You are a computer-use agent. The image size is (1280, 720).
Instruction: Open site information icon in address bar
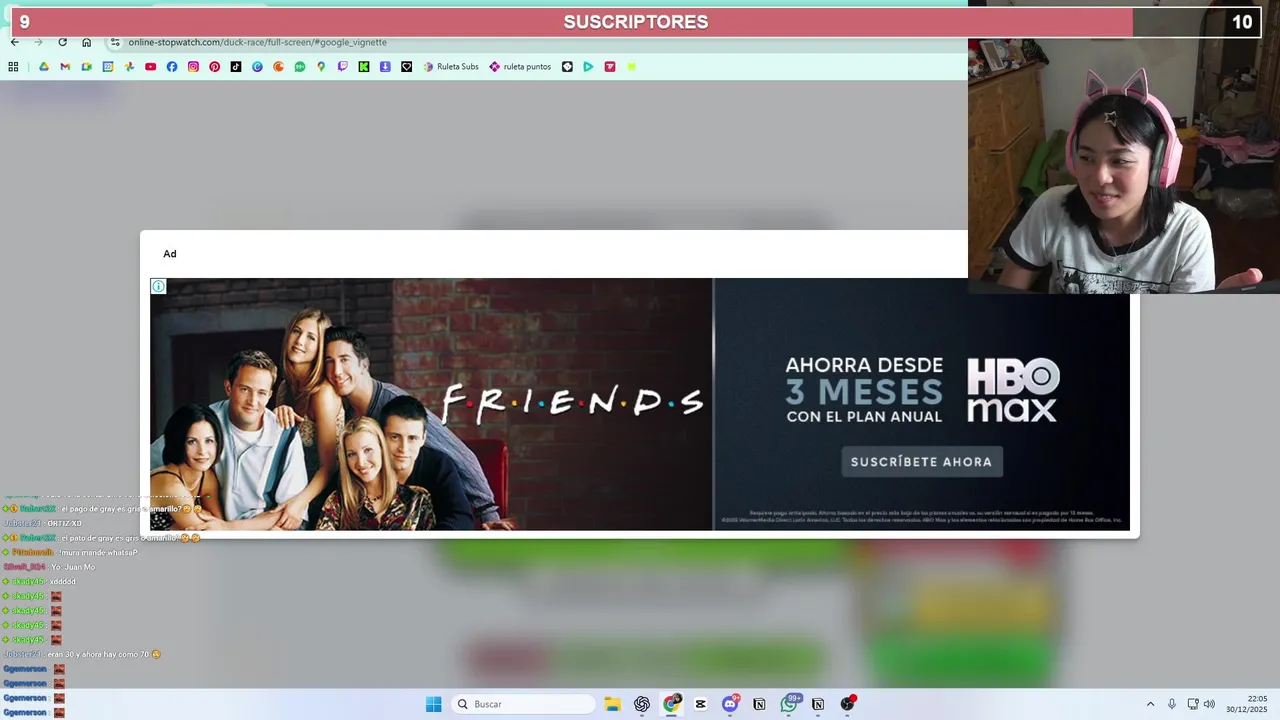(x=115, y=42)
